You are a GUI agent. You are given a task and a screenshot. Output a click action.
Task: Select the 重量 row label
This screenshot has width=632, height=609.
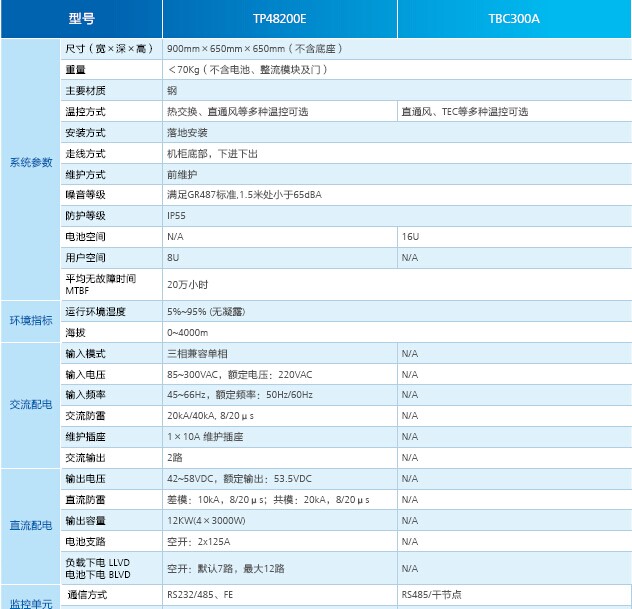75,70
